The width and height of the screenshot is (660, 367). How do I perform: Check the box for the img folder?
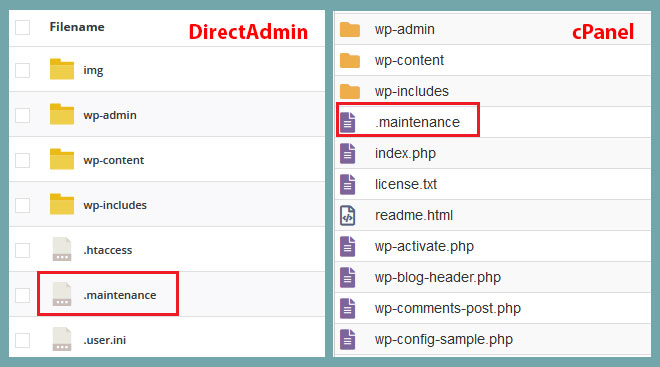22,70
